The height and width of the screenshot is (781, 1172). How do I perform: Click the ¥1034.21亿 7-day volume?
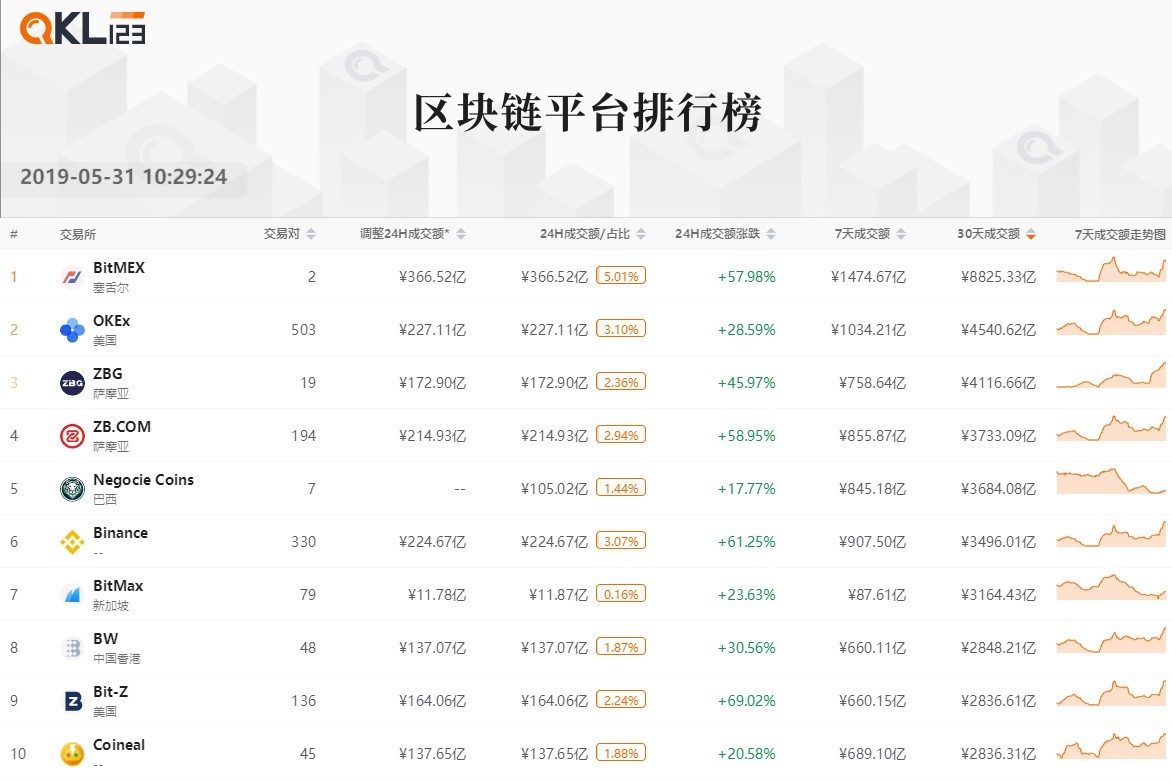[869, 330]
